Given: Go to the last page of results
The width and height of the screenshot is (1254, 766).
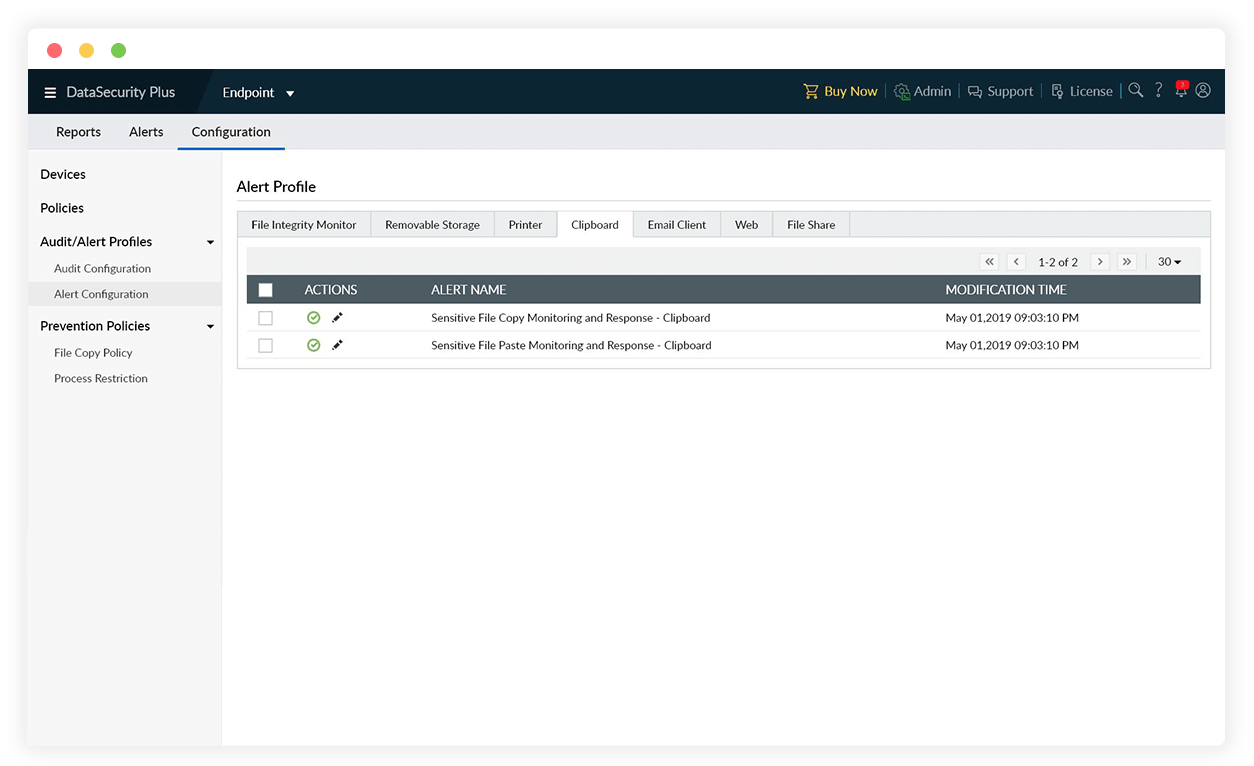Looking at the screenshot, I should tap(1127, 262).
